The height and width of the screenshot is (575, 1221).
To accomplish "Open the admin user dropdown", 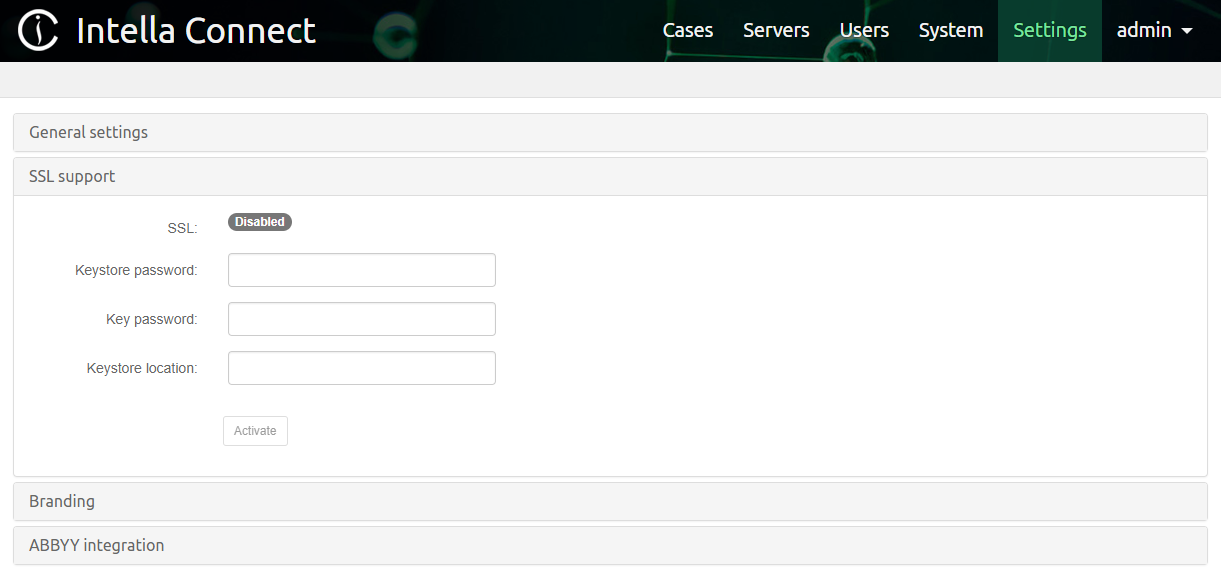I will [1154, 31].
